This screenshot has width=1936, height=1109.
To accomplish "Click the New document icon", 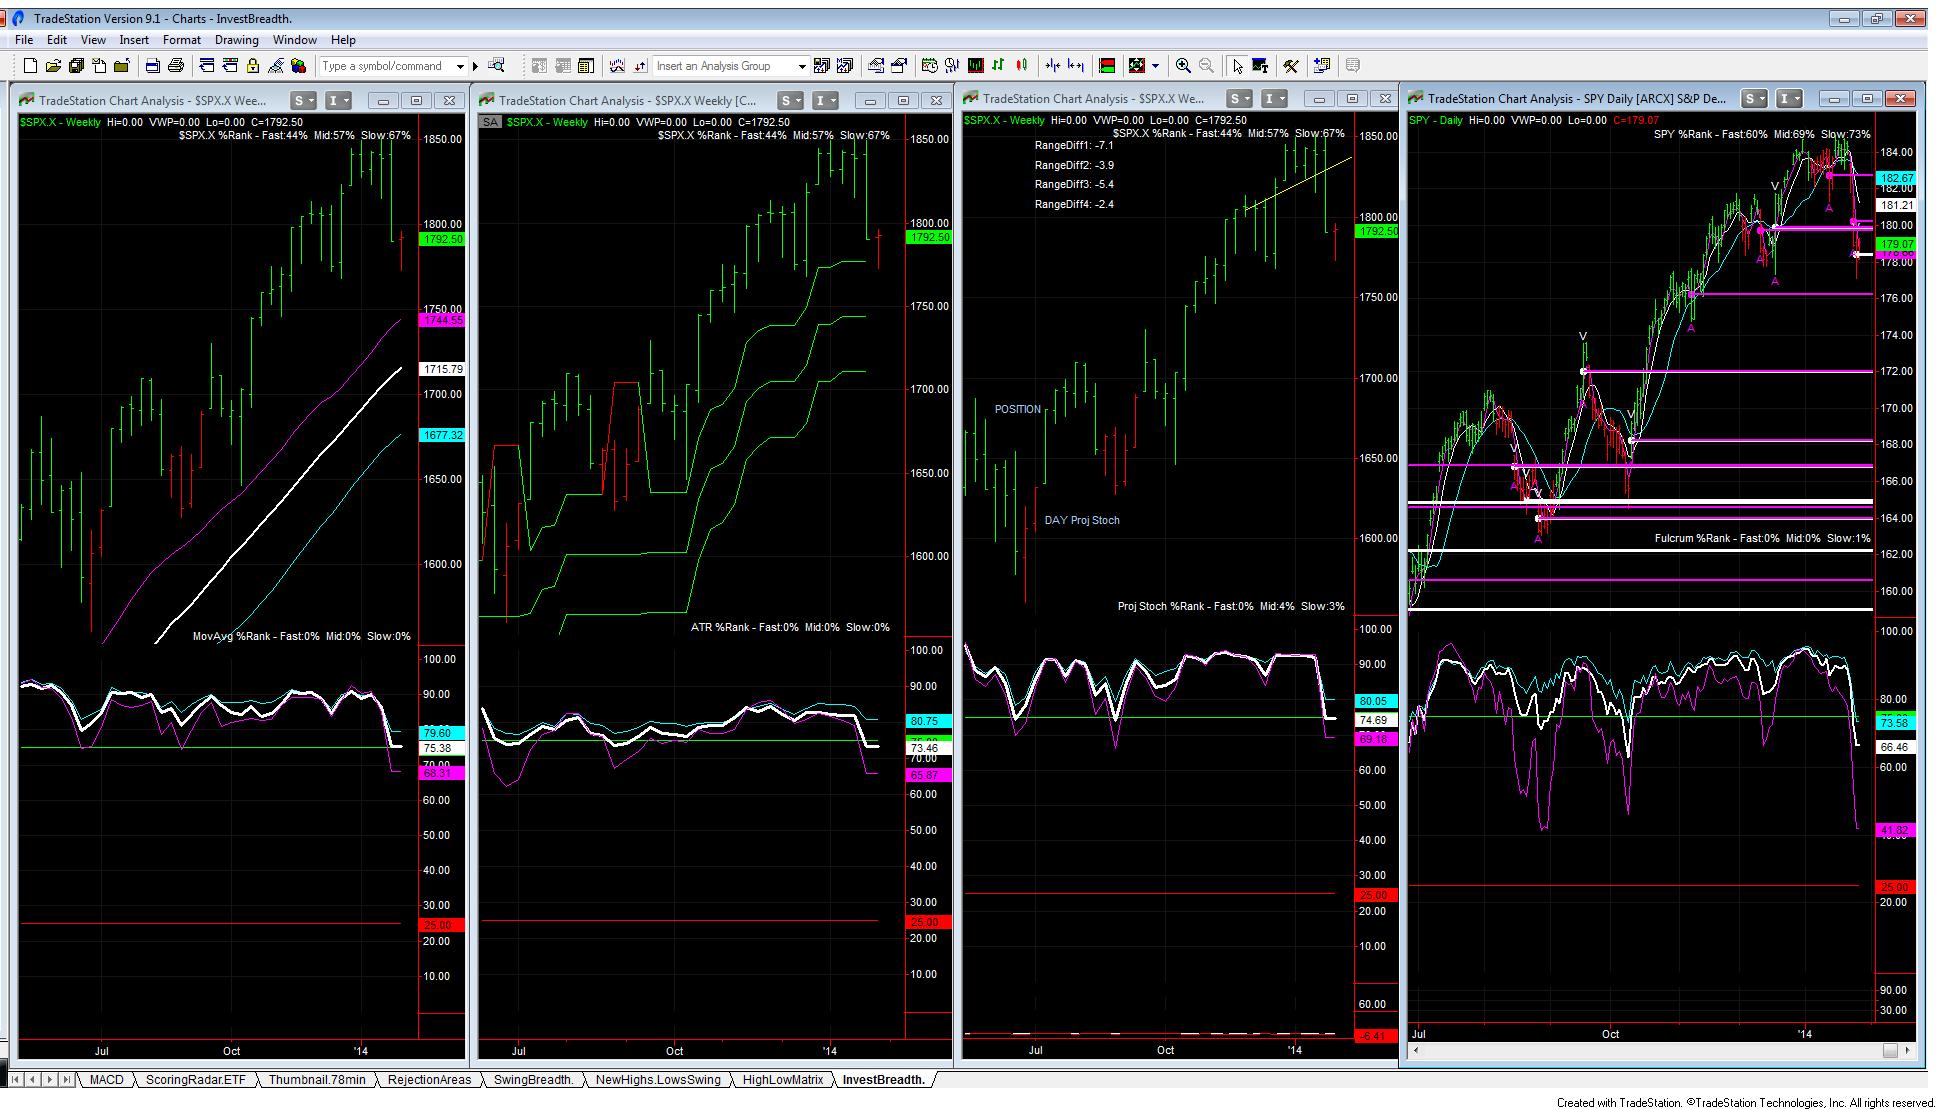I will pyautogui.click(x=30, y=66).
